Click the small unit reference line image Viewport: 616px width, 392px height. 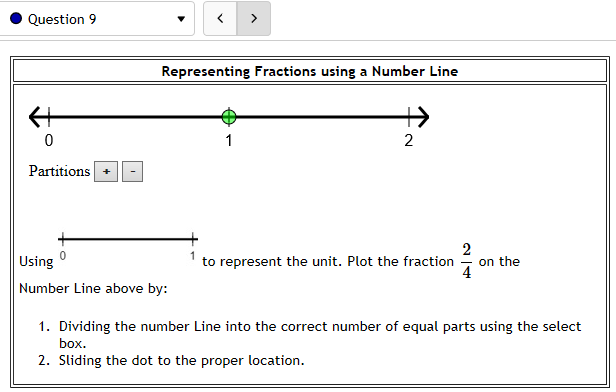pos(127,246)
